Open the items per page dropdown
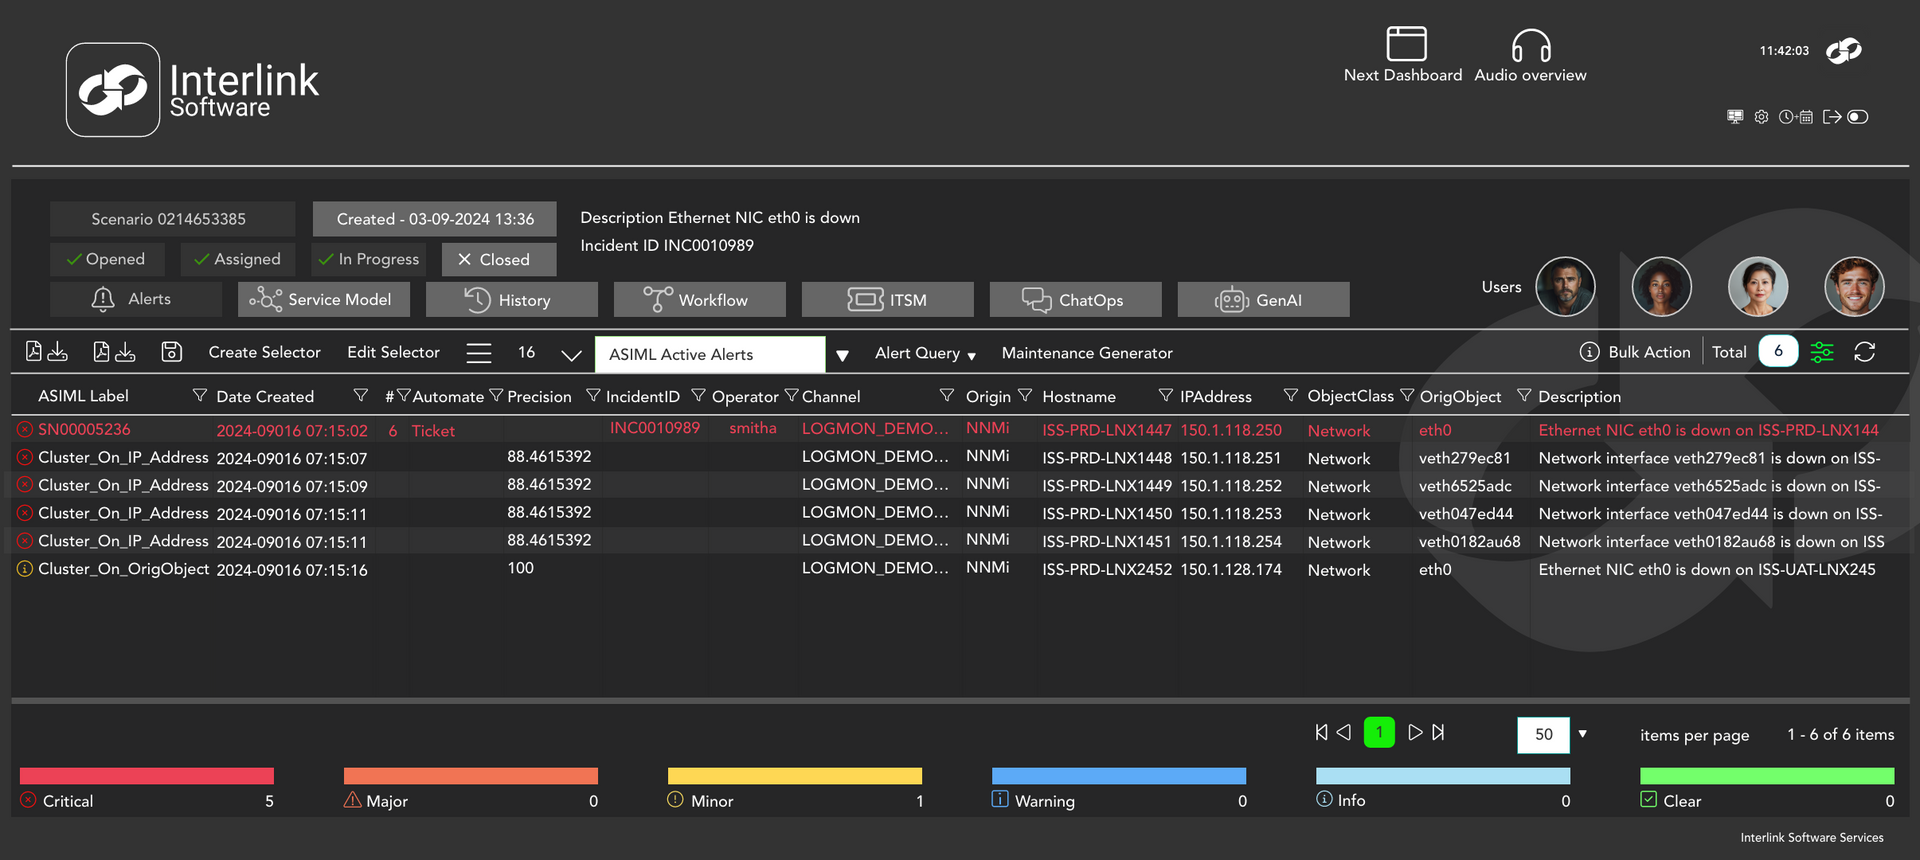Screen dimensions: 1920x860 [x=1582, y=734]
